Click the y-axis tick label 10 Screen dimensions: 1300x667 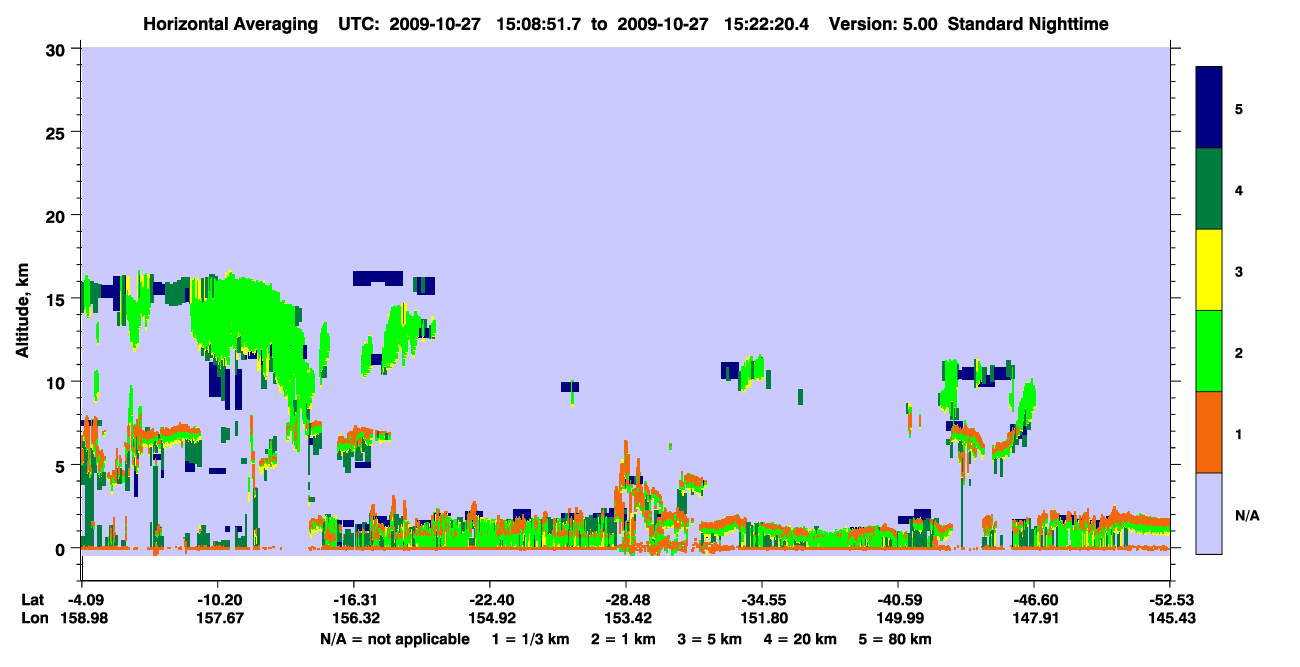click(58, 382)
